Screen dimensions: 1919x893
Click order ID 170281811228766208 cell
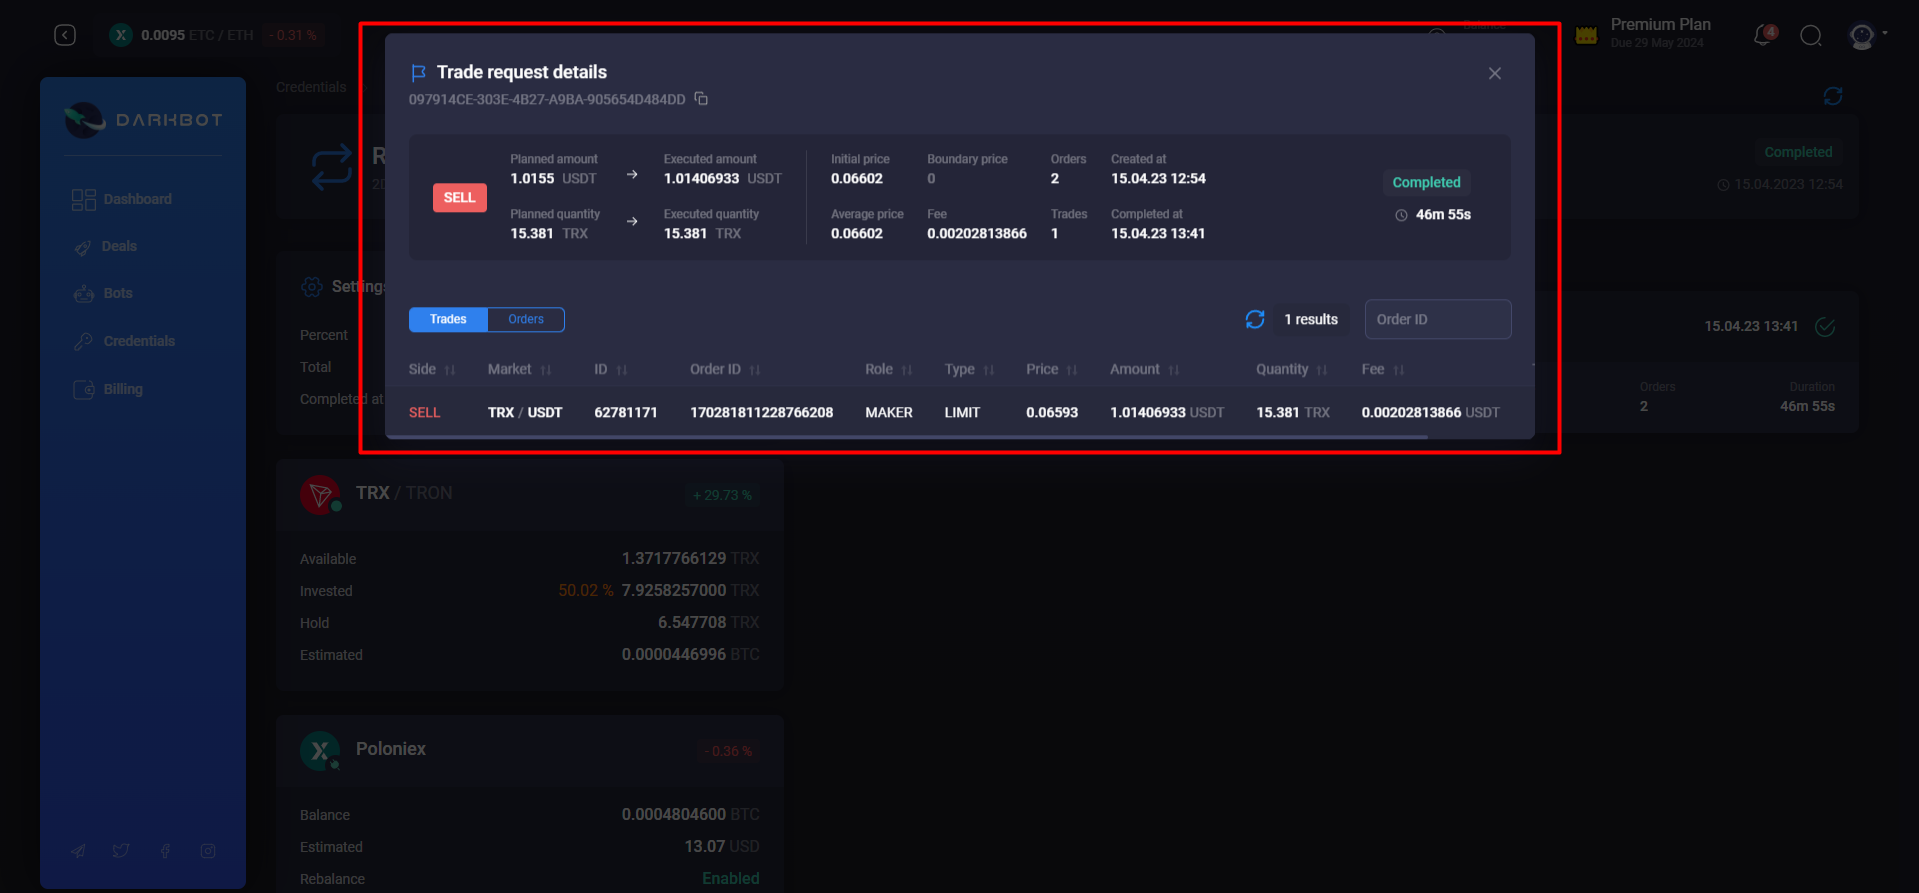(761, 412)
